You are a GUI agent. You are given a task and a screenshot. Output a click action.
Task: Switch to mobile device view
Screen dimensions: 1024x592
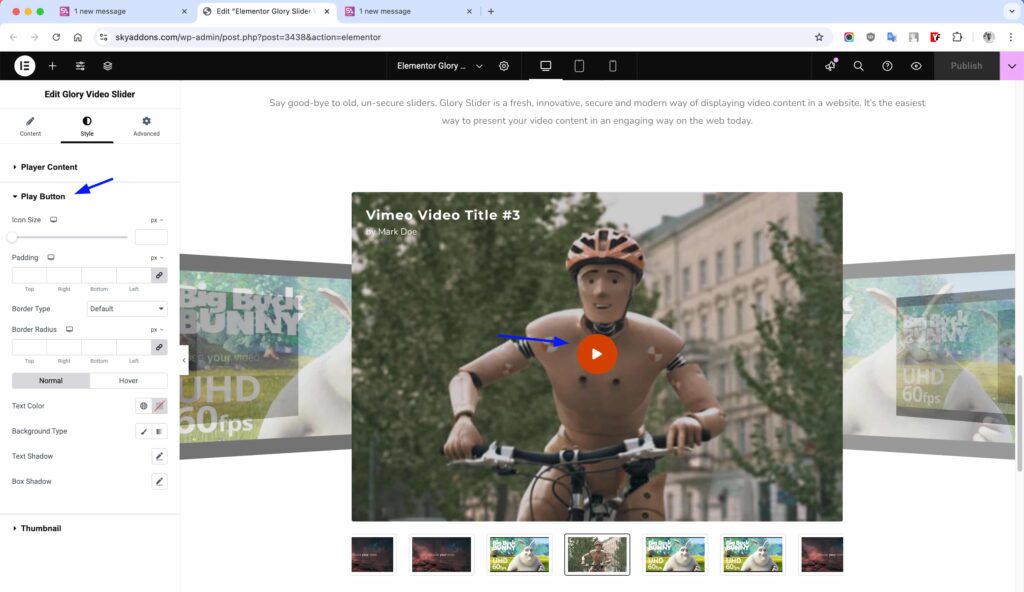click(613, 66)
